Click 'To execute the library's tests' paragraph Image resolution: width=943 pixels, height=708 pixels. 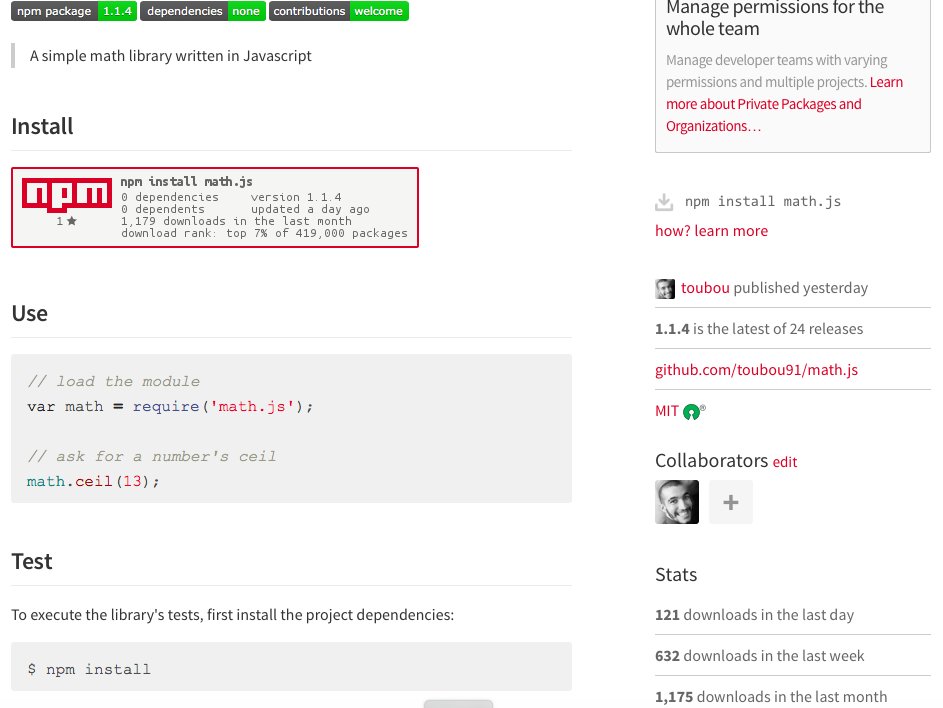tap(233, 615)
